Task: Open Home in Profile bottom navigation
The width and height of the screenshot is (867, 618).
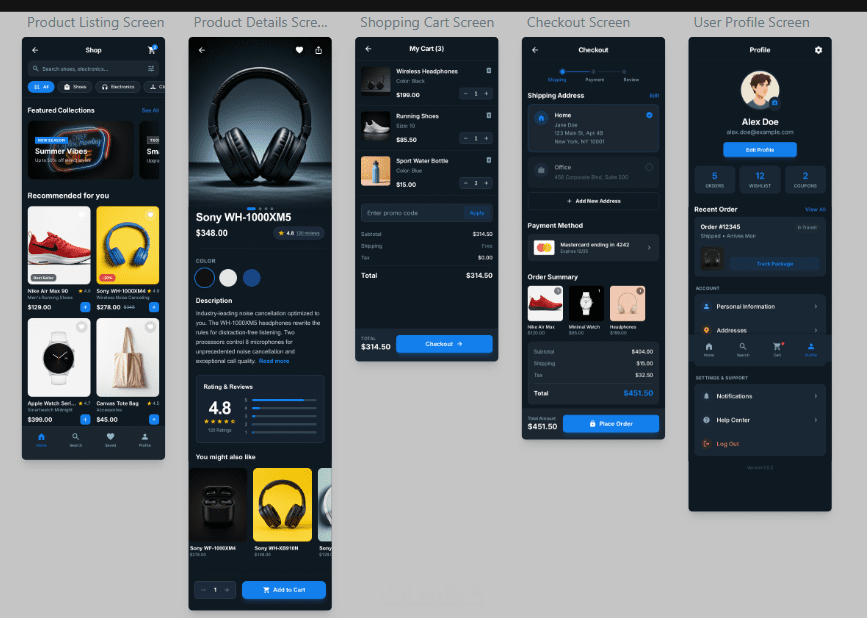Action: [709, 349]
